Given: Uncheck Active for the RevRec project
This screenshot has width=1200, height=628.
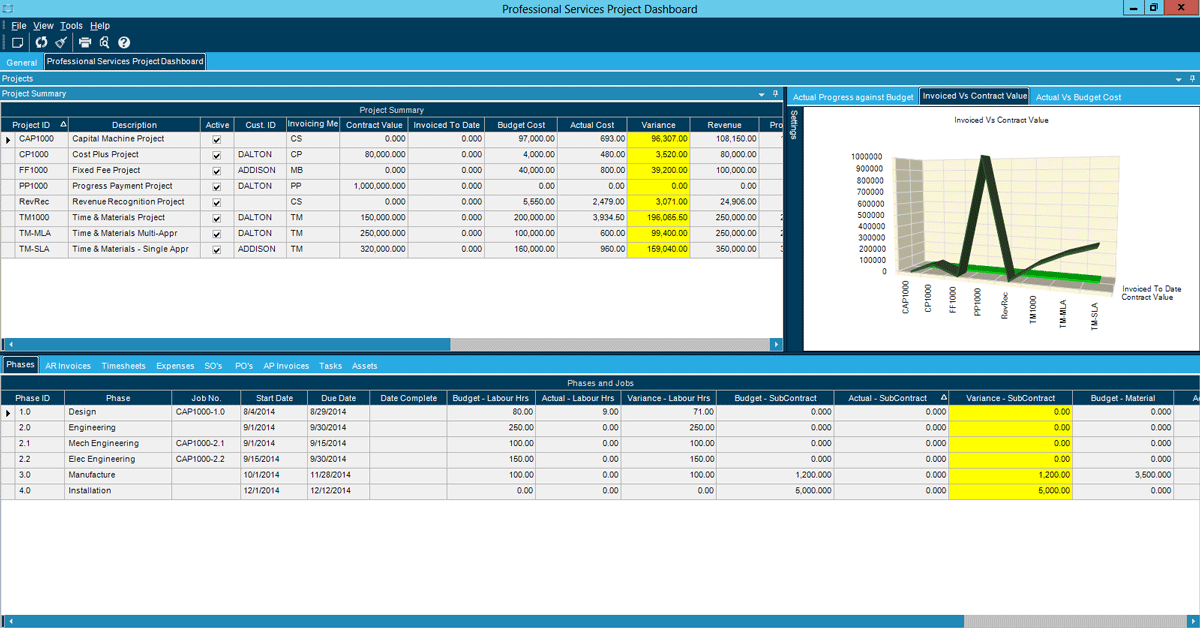Looking at the screenshot, I should tap(216, 201).
